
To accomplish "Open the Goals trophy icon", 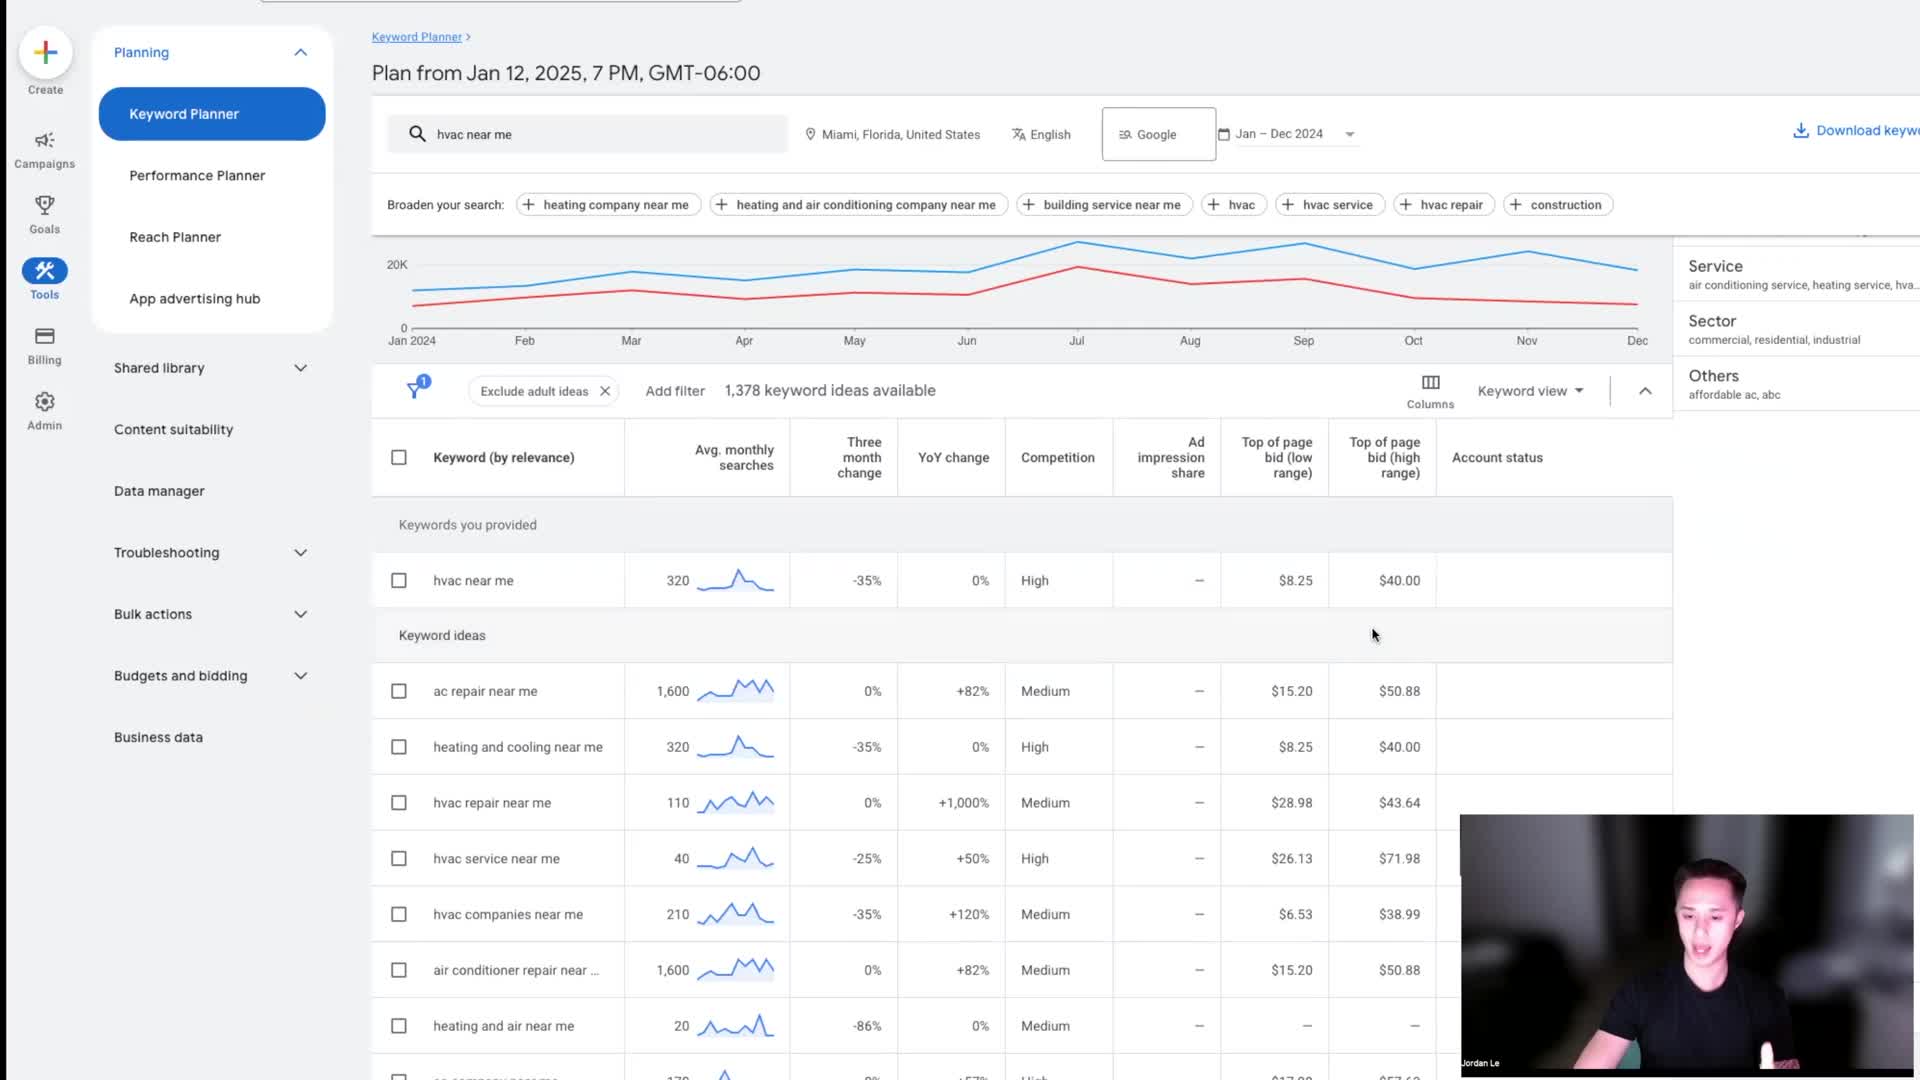I will tap(44, 205).
